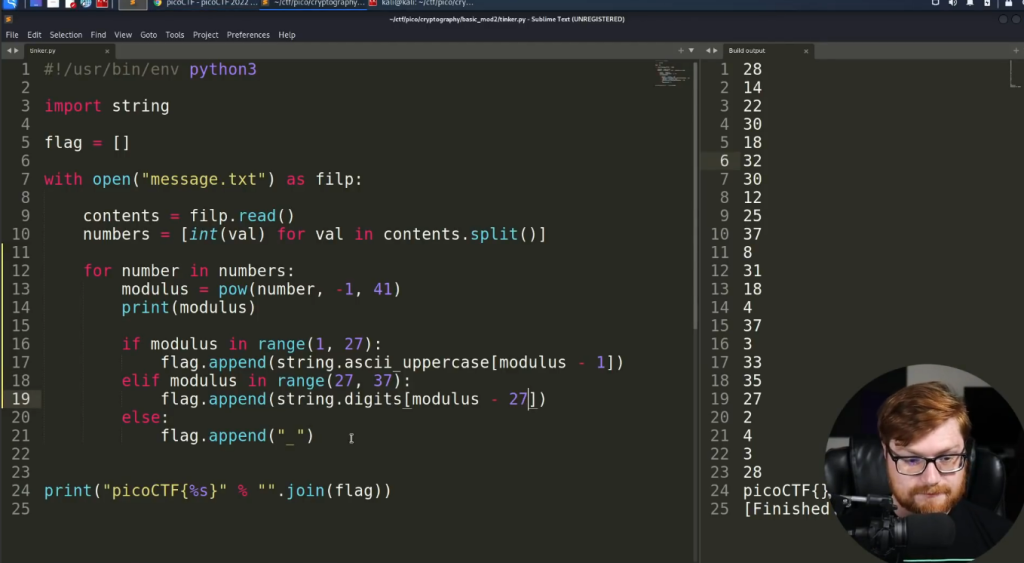Go to next tab in Build output pane
The image size is (1024, 563).
point(715,50)
